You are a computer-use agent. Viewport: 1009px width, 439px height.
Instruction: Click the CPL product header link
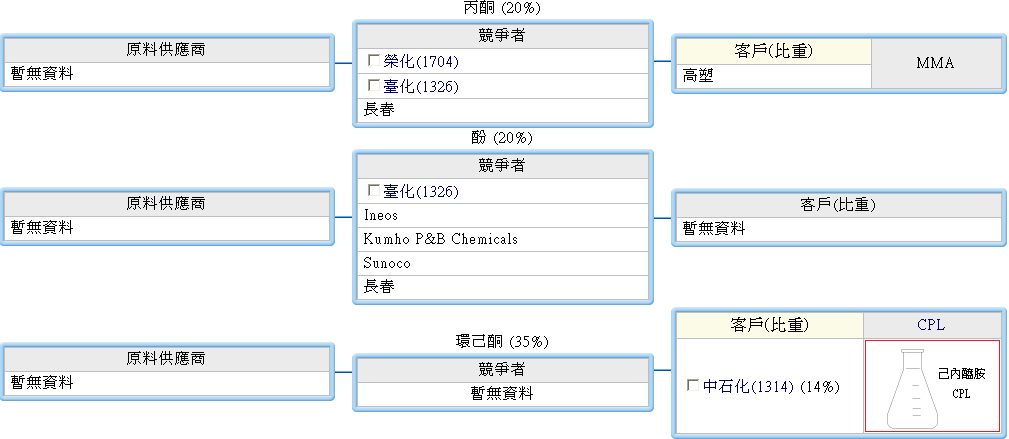930,325
